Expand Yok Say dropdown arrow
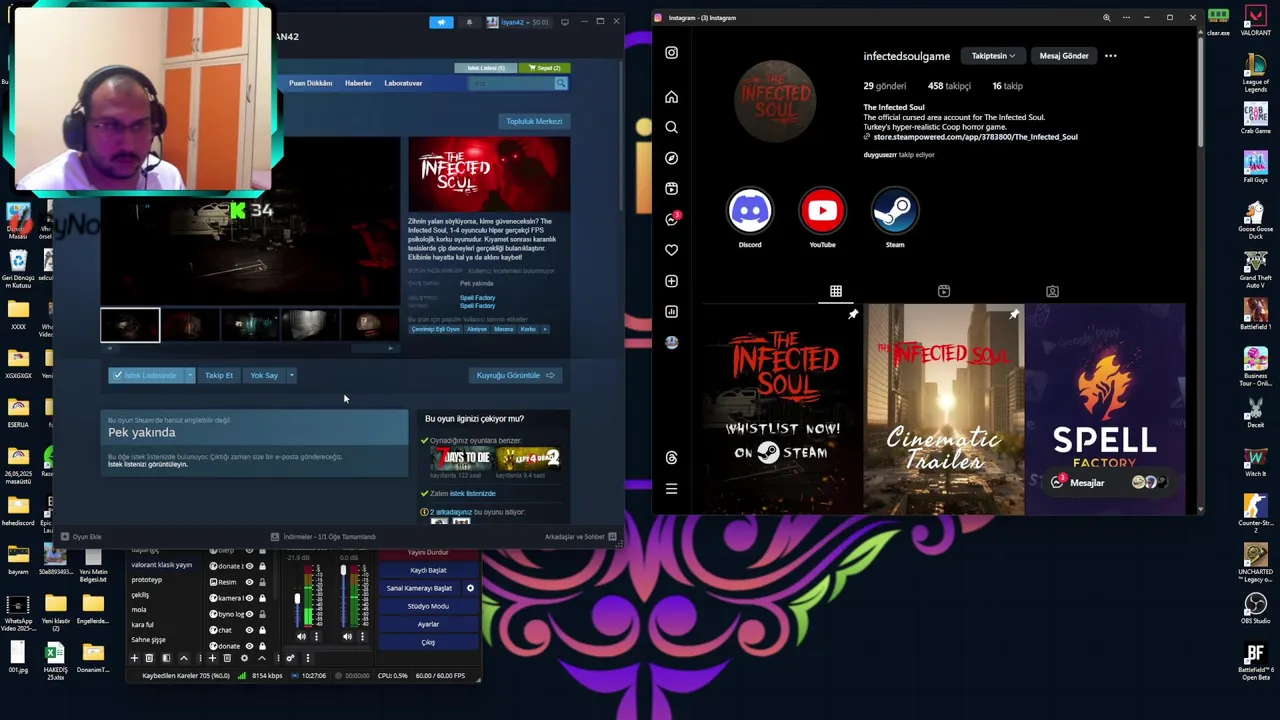 [291, 375]
